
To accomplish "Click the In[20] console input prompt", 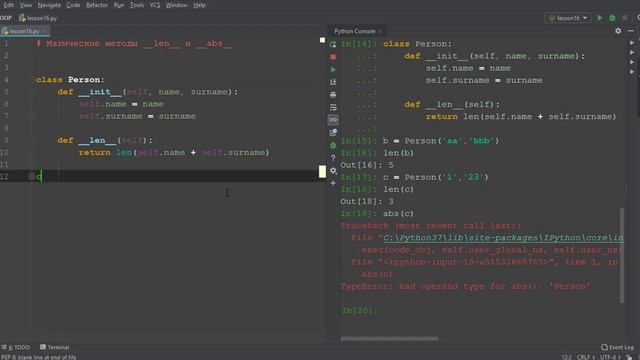I will pyautogui.click(x=359, y=310).
